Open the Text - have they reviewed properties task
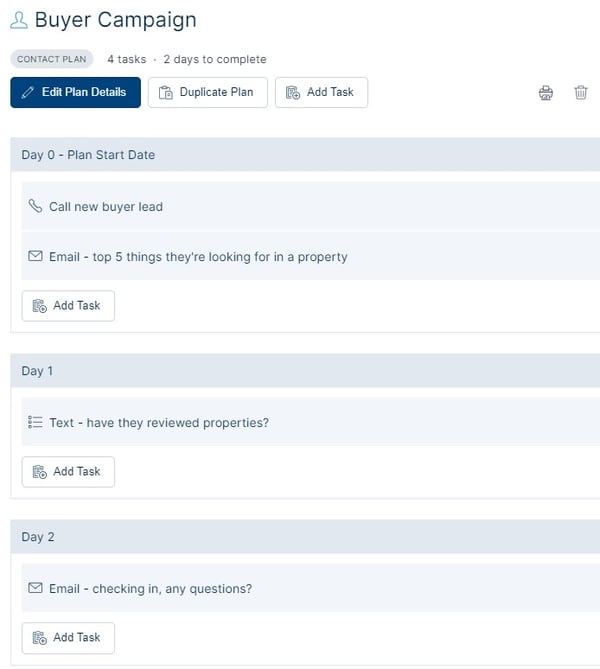Image resolution: width=600 pixels, height=669 pixels. (x=311, y=422)
